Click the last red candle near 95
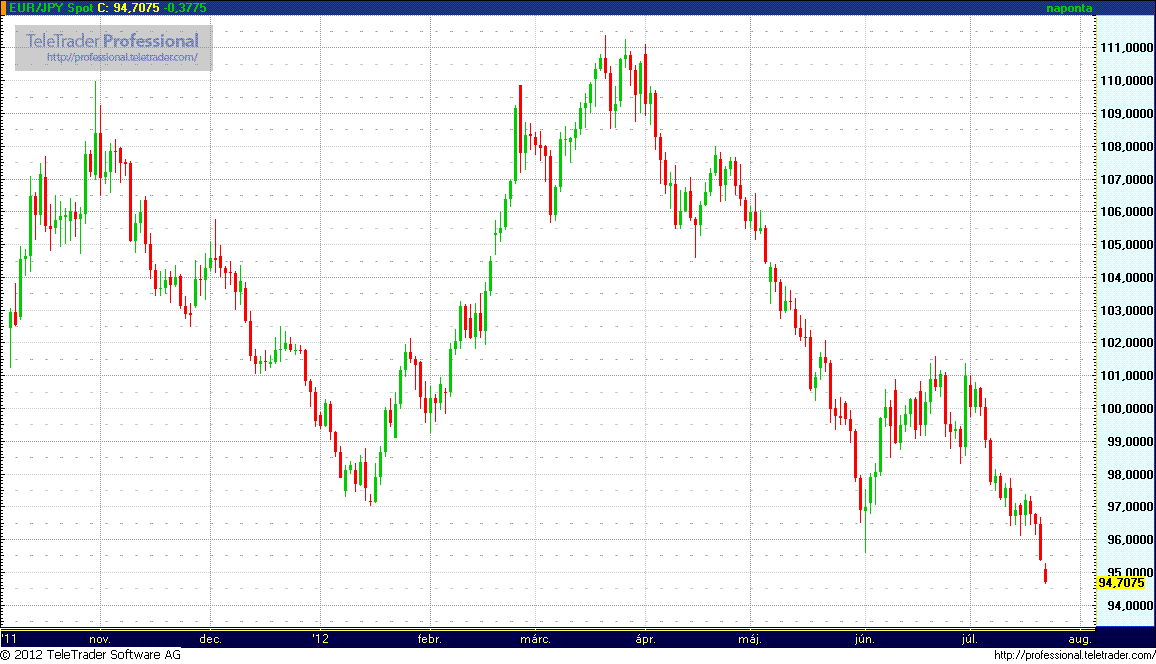The image size is (1156, 664). coord(1046,575)
